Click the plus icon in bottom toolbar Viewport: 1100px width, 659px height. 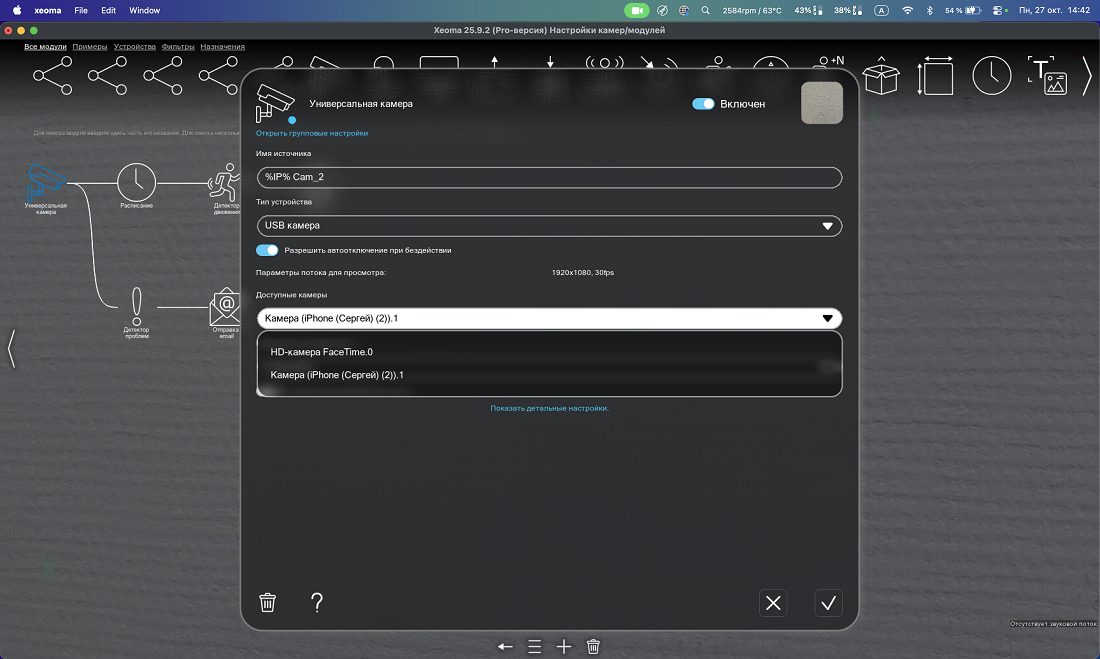[564, 647]
